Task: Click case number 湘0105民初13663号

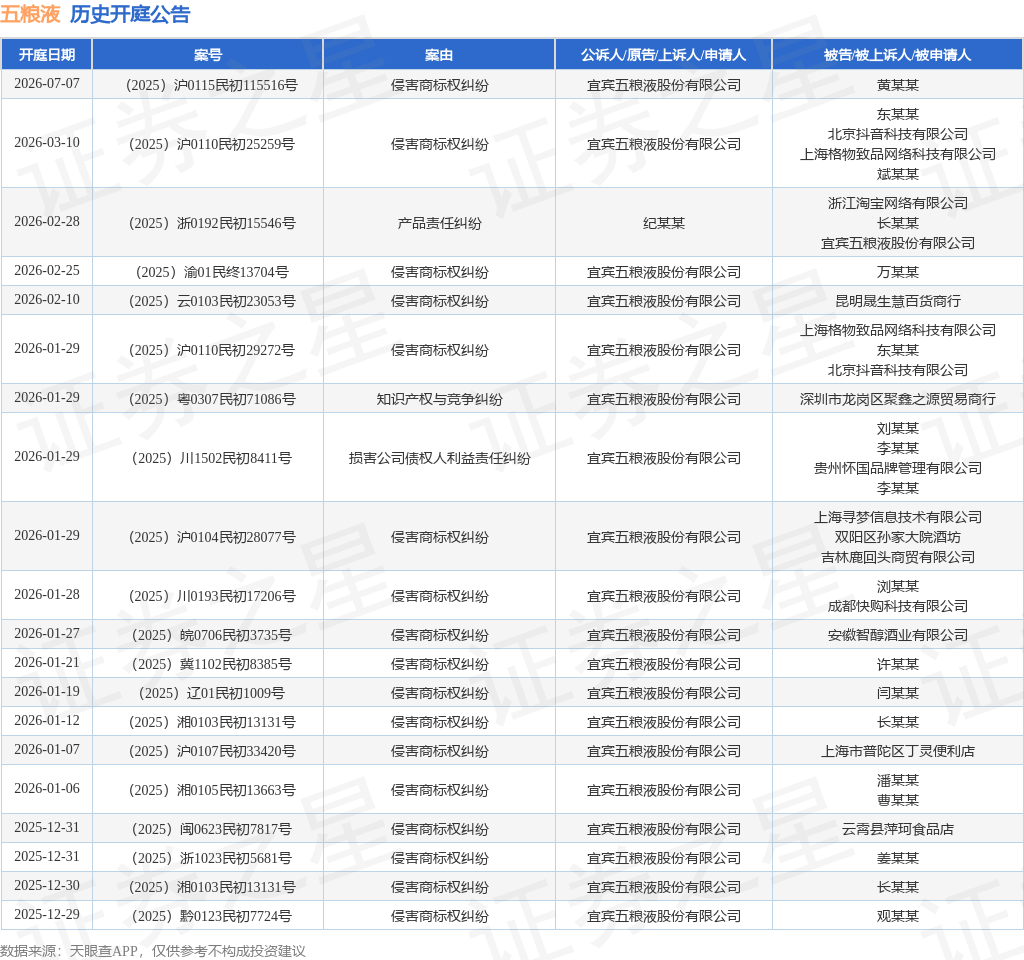Action: [x=212, y=790]
